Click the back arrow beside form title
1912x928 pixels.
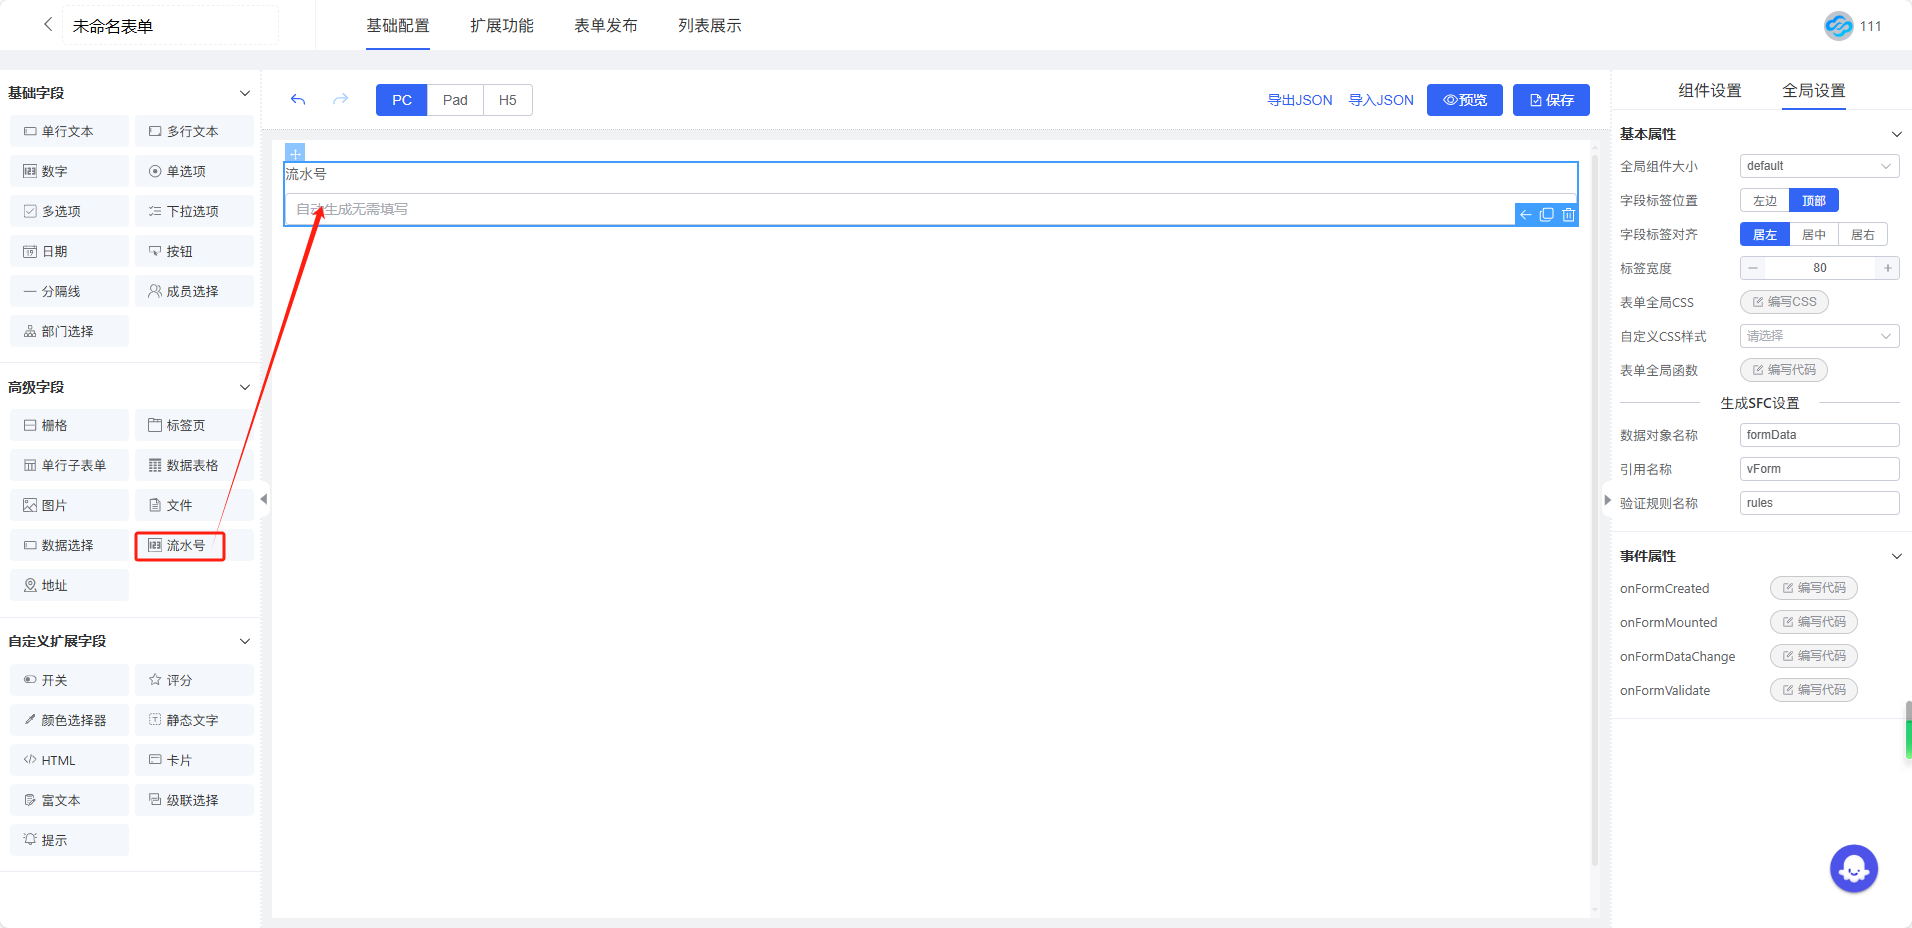click(47, 25)
